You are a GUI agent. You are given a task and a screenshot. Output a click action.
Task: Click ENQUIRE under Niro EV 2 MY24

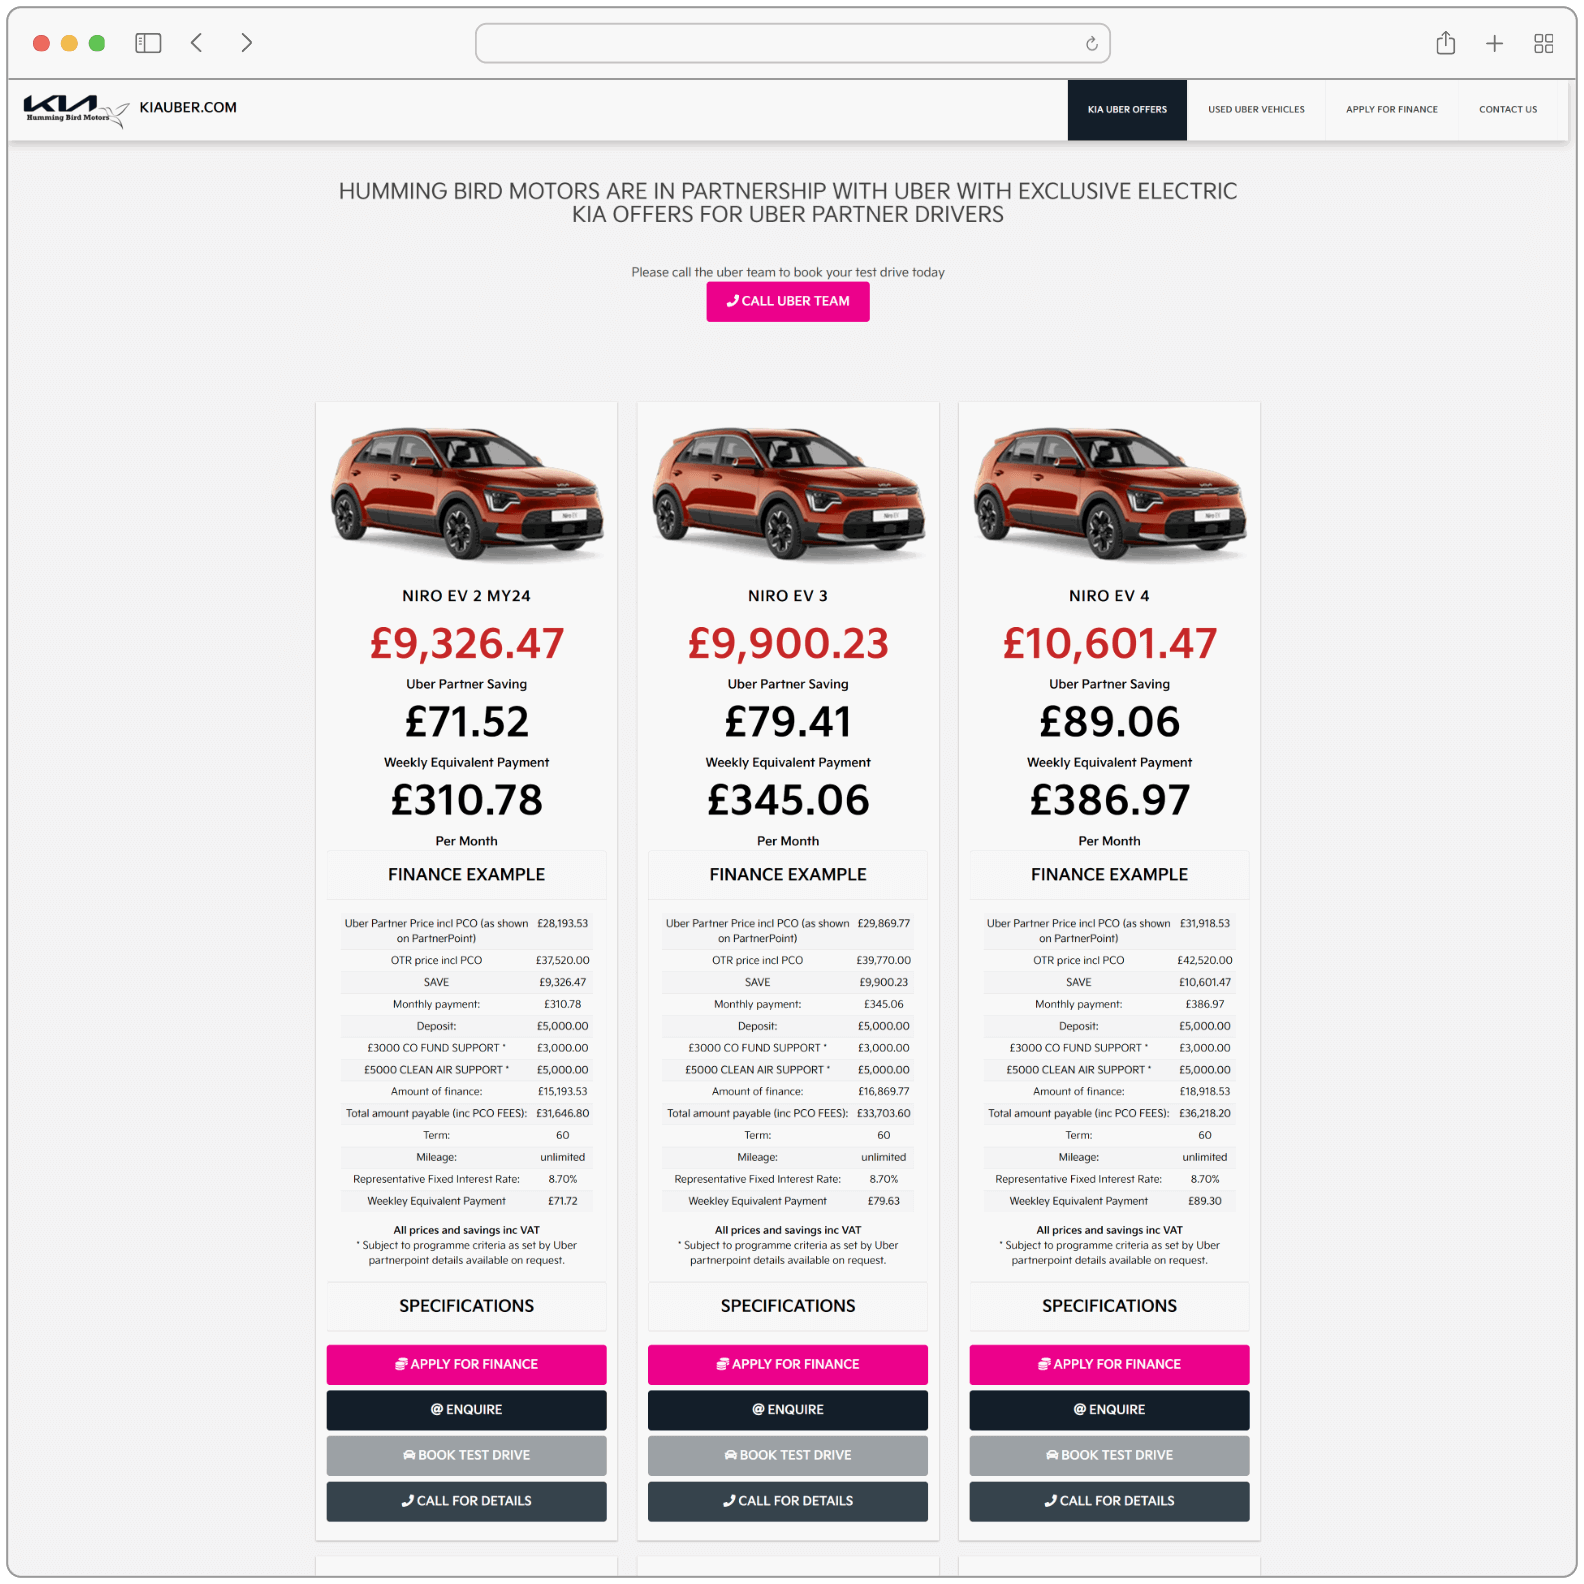(x=467, y=1410)
